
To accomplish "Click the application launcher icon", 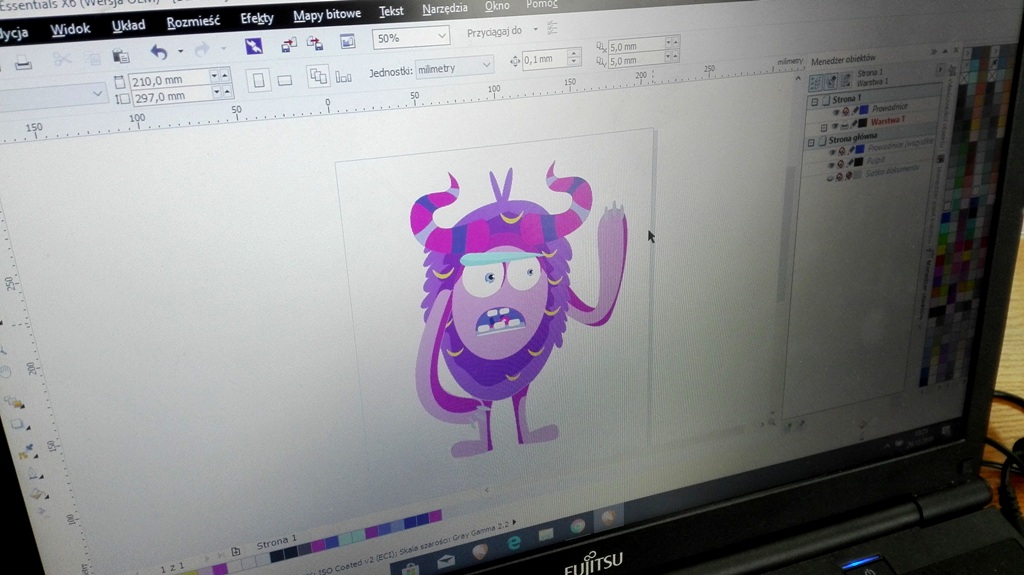I will pos(348,41).
